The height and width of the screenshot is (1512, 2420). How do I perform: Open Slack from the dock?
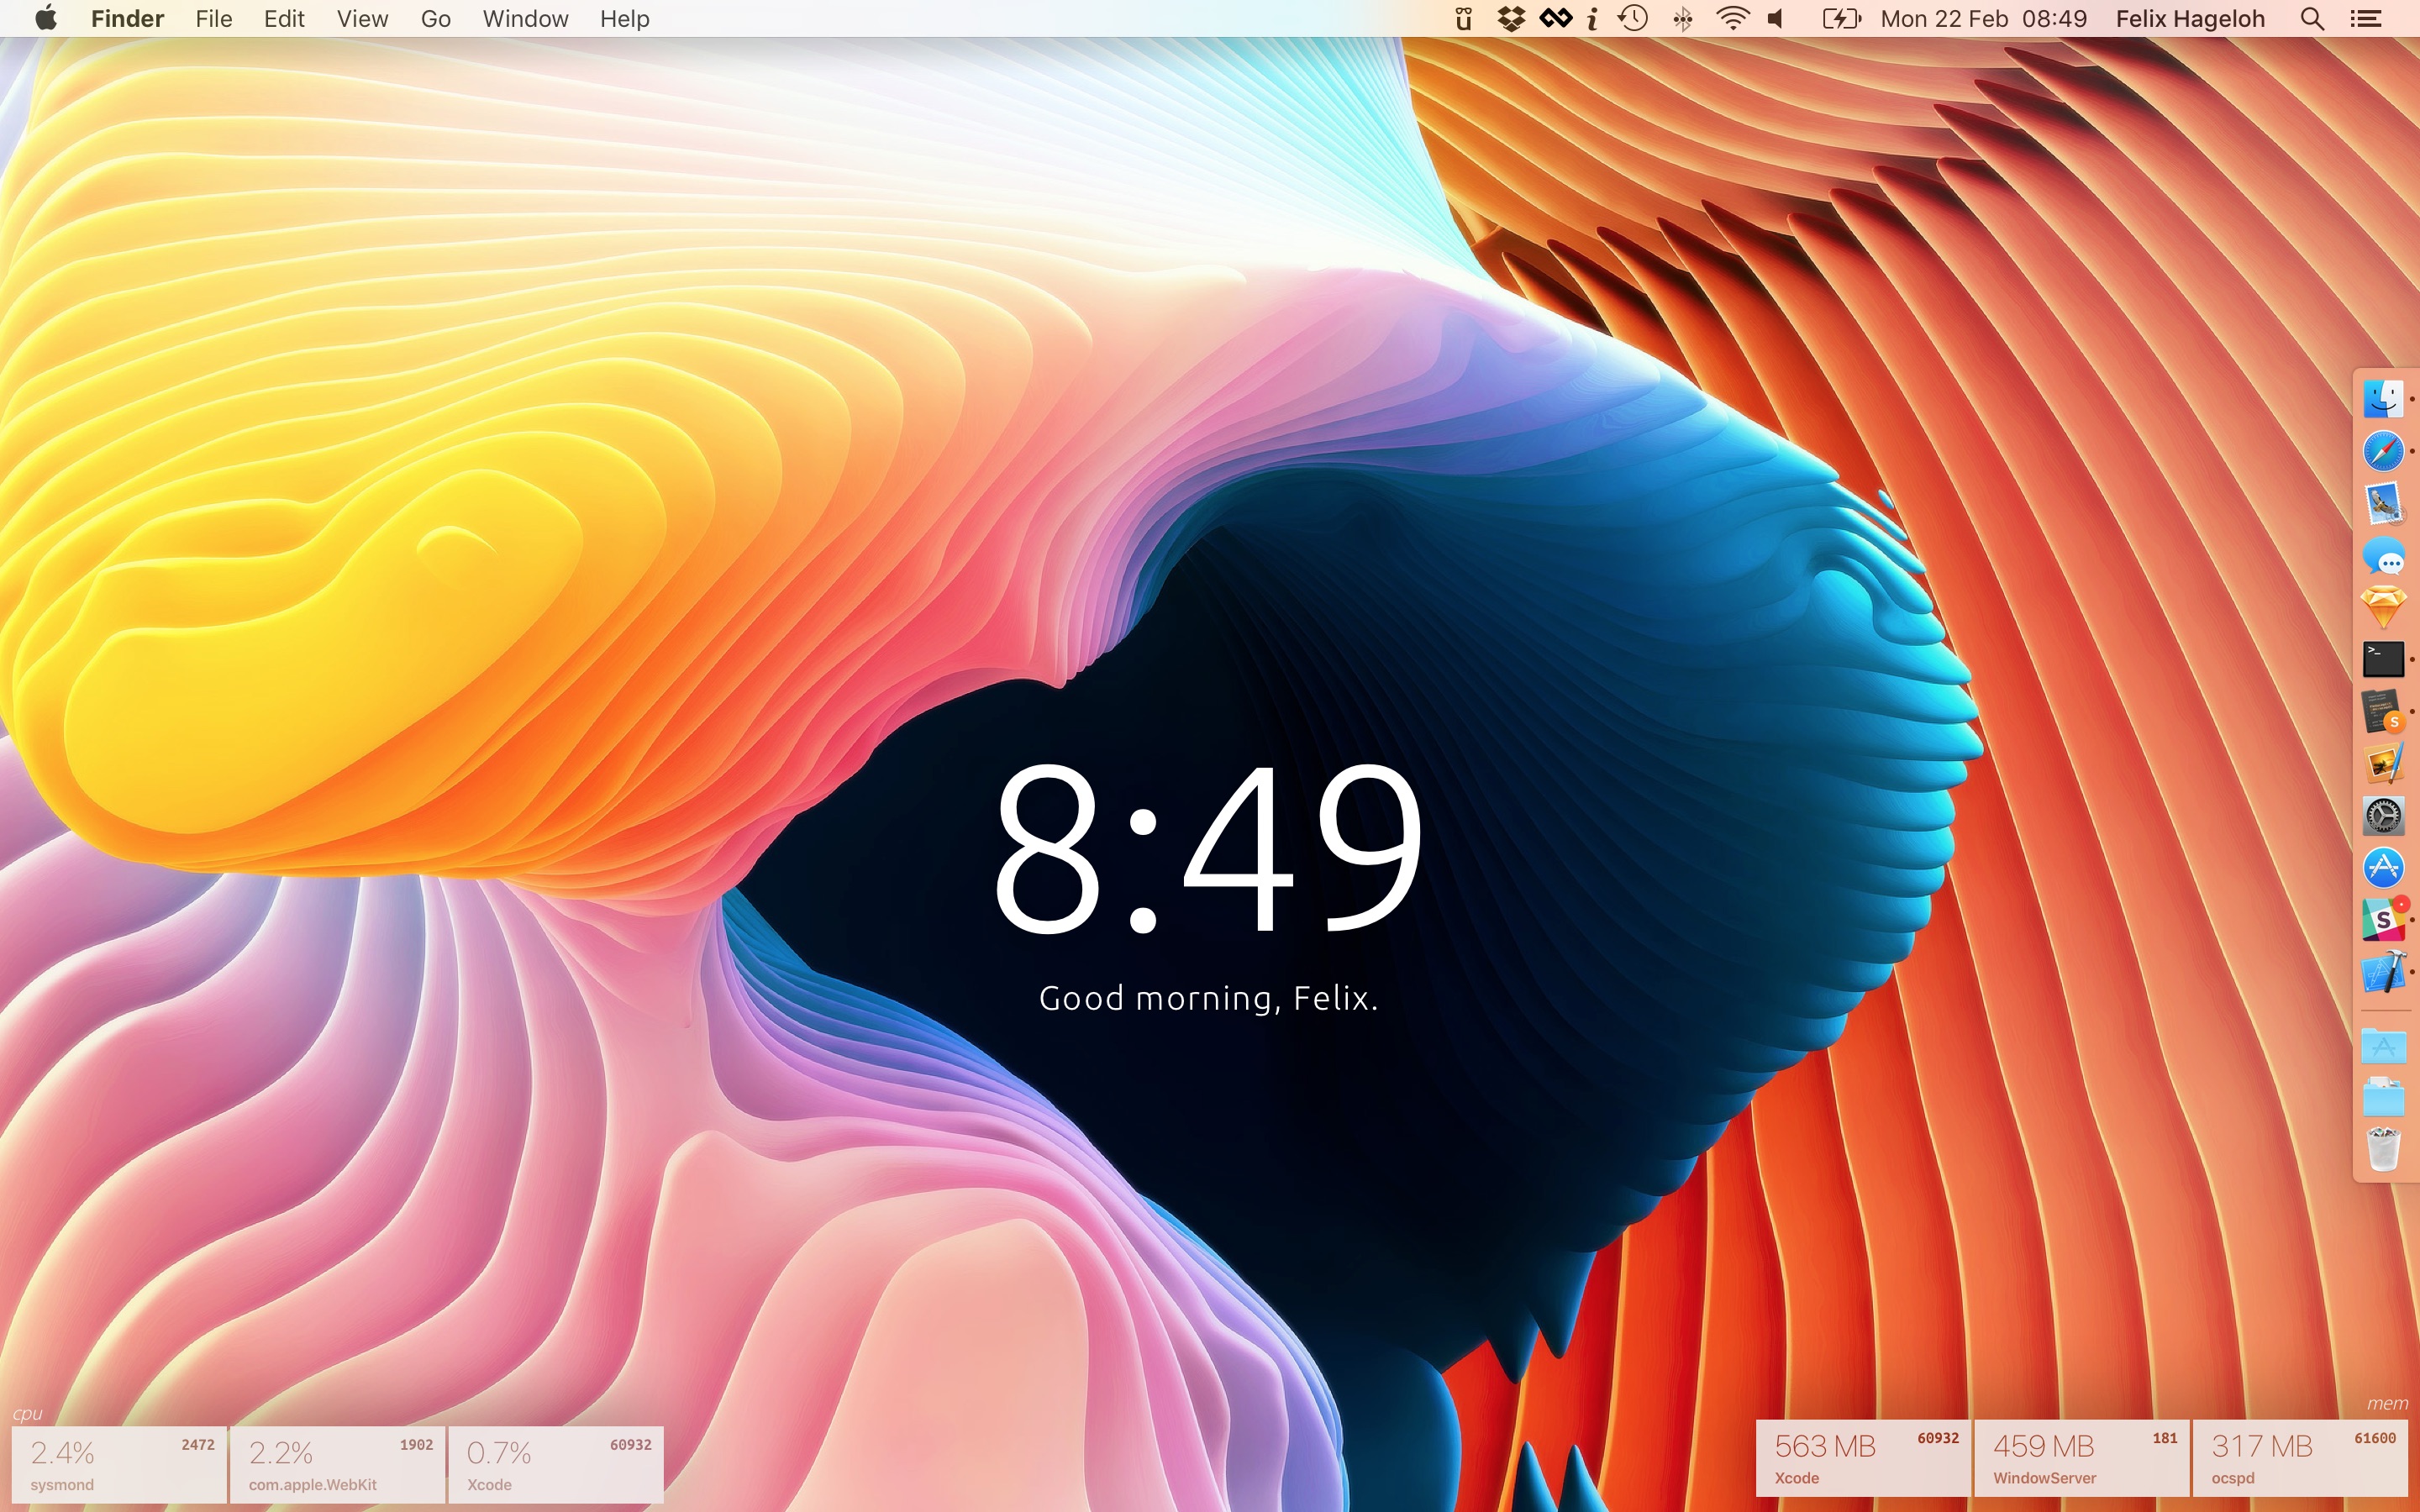click(x=2383, y=920)
